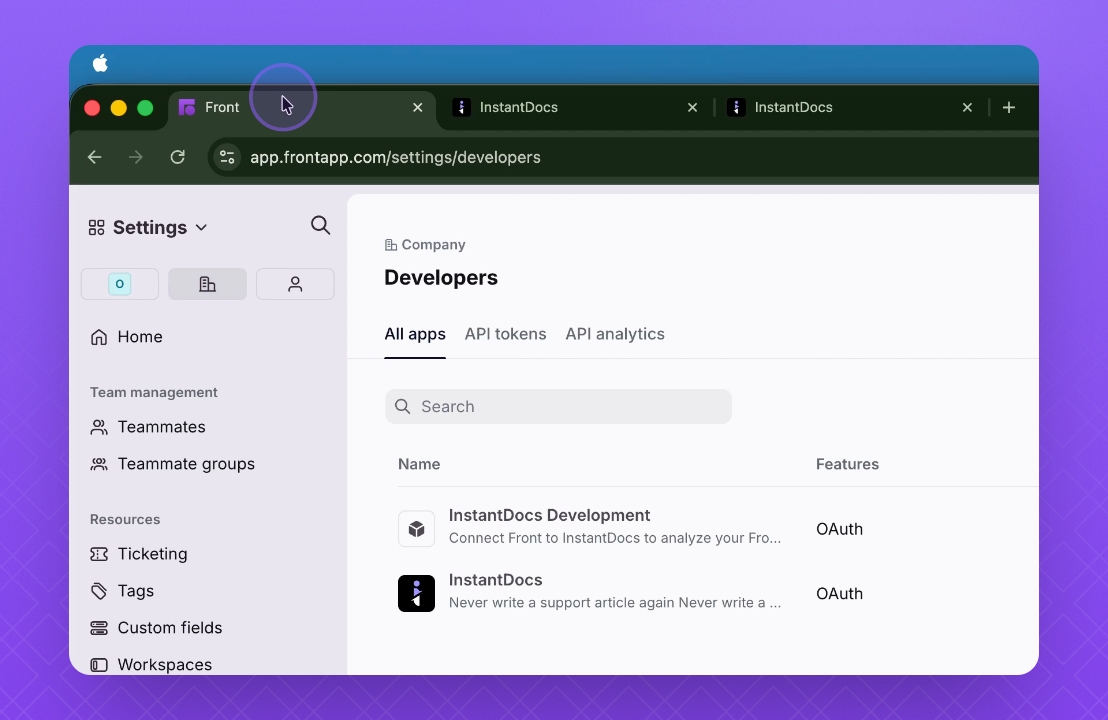Screen dimensions: 1108x720
Task: Select the Company settings scope button
Action: [x=207, y=284]
